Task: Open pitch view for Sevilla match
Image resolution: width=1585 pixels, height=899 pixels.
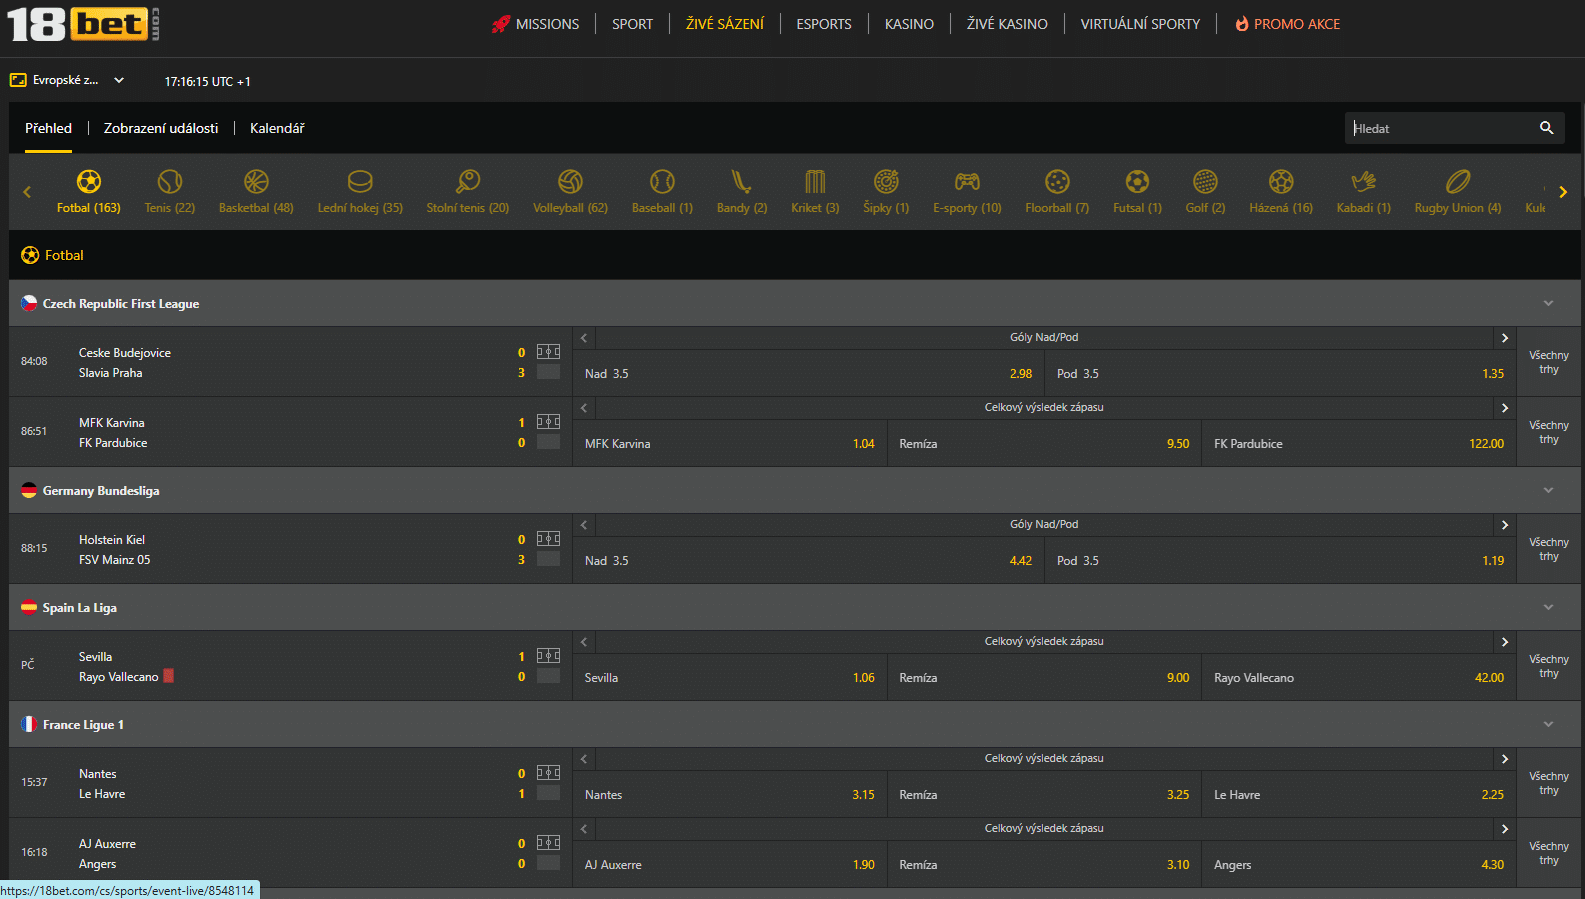Action: click(x=548, y=656)
